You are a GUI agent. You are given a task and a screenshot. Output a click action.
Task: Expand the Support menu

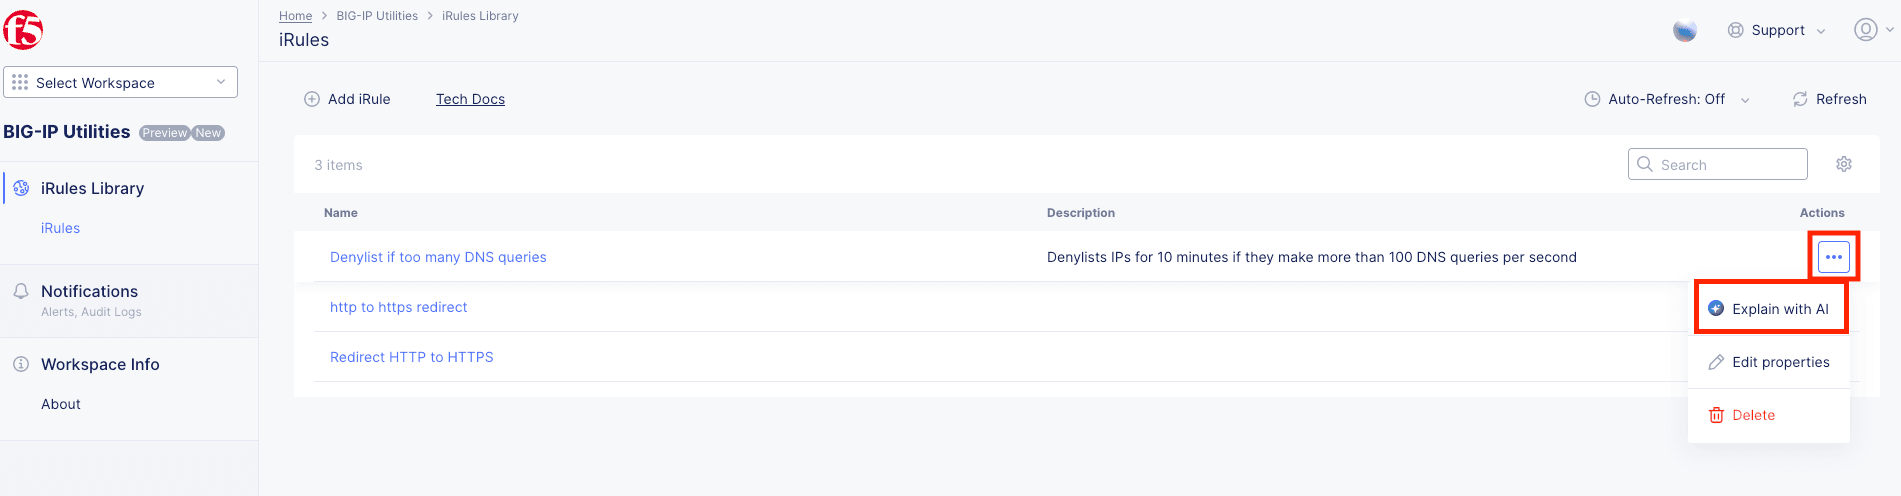(1777, 30)
